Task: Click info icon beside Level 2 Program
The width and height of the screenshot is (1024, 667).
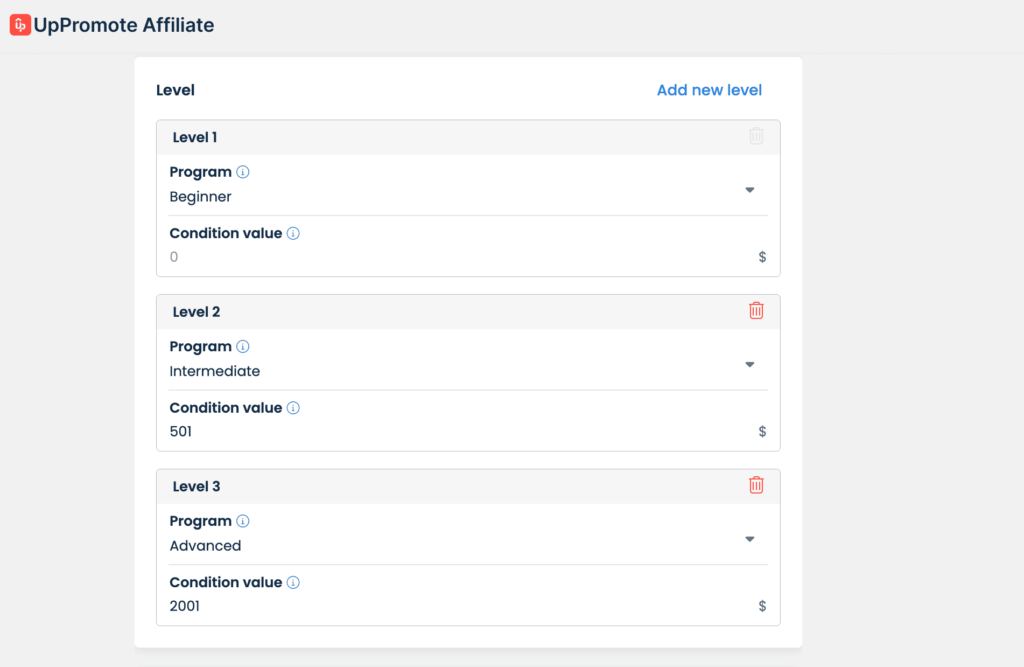Action: (x=243, y=347)
